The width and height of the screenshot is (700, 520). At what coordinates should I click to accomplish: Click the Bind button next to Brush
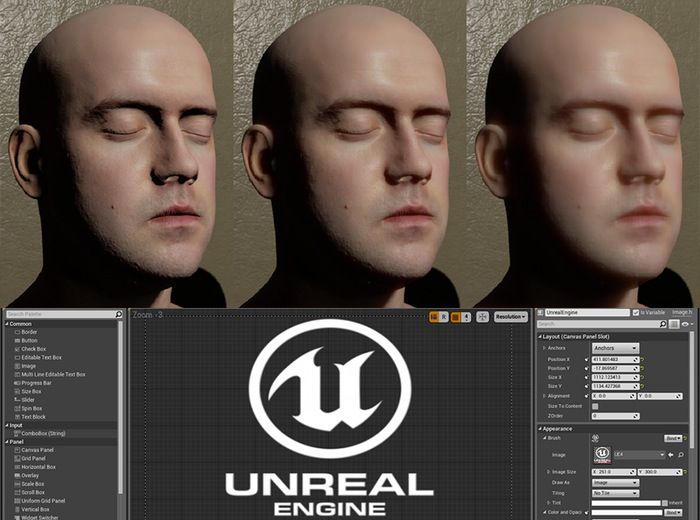(x=674, y=438)
